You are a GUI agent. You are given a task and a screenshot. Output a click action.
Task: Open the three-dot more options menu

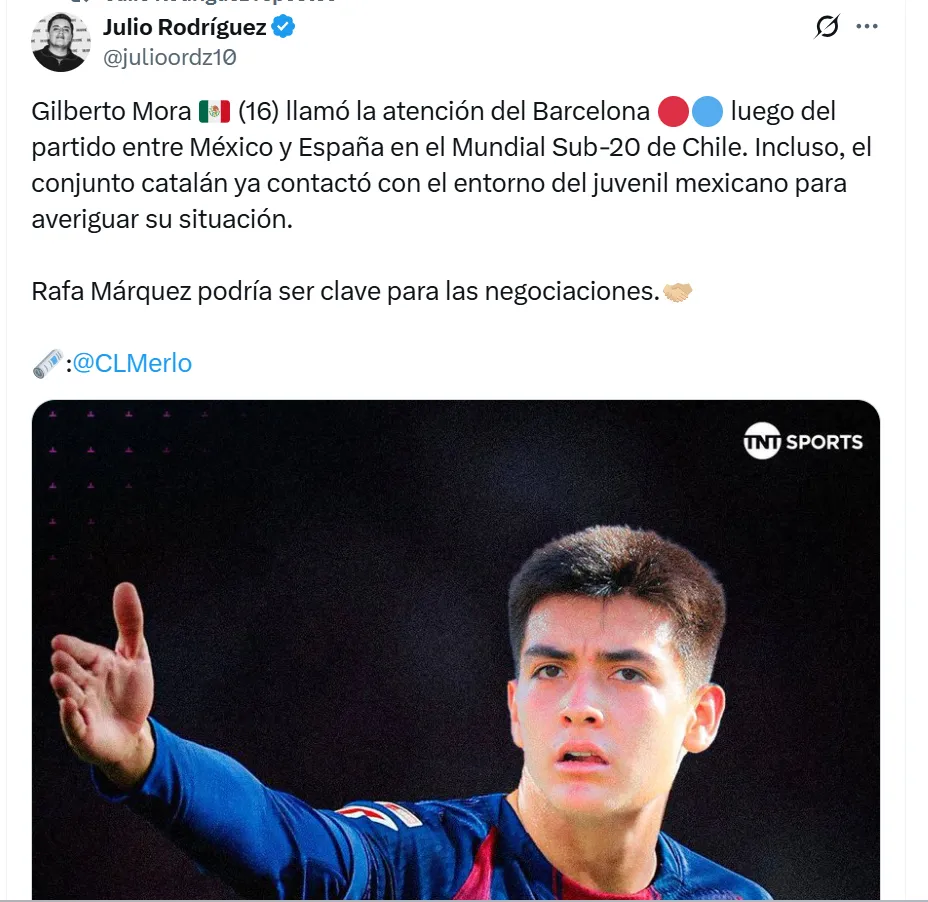coord(868,27)
